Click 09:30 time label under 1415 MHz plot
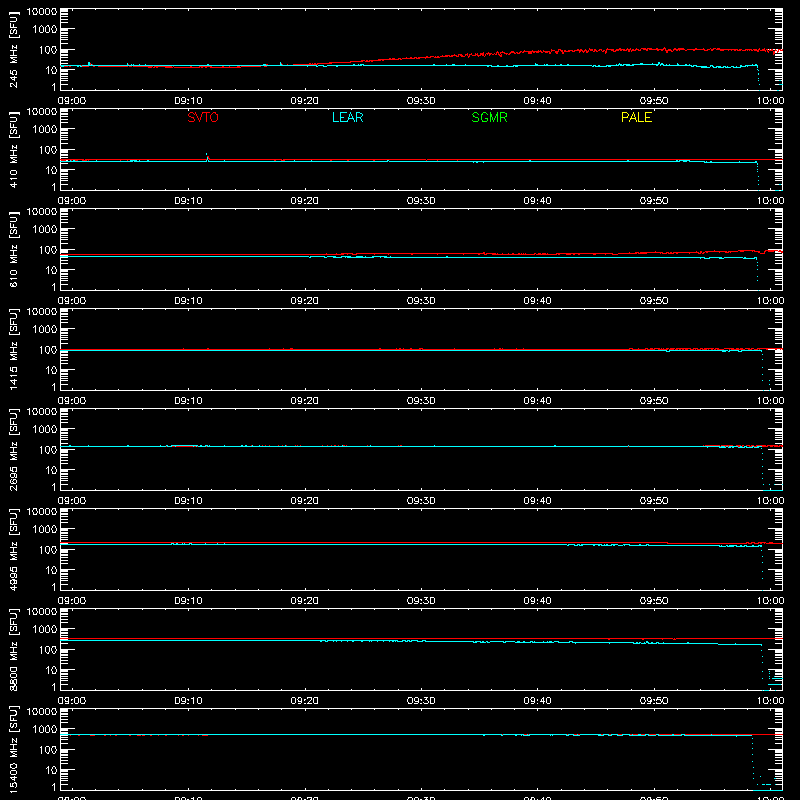800x800 pixels. 421,401
